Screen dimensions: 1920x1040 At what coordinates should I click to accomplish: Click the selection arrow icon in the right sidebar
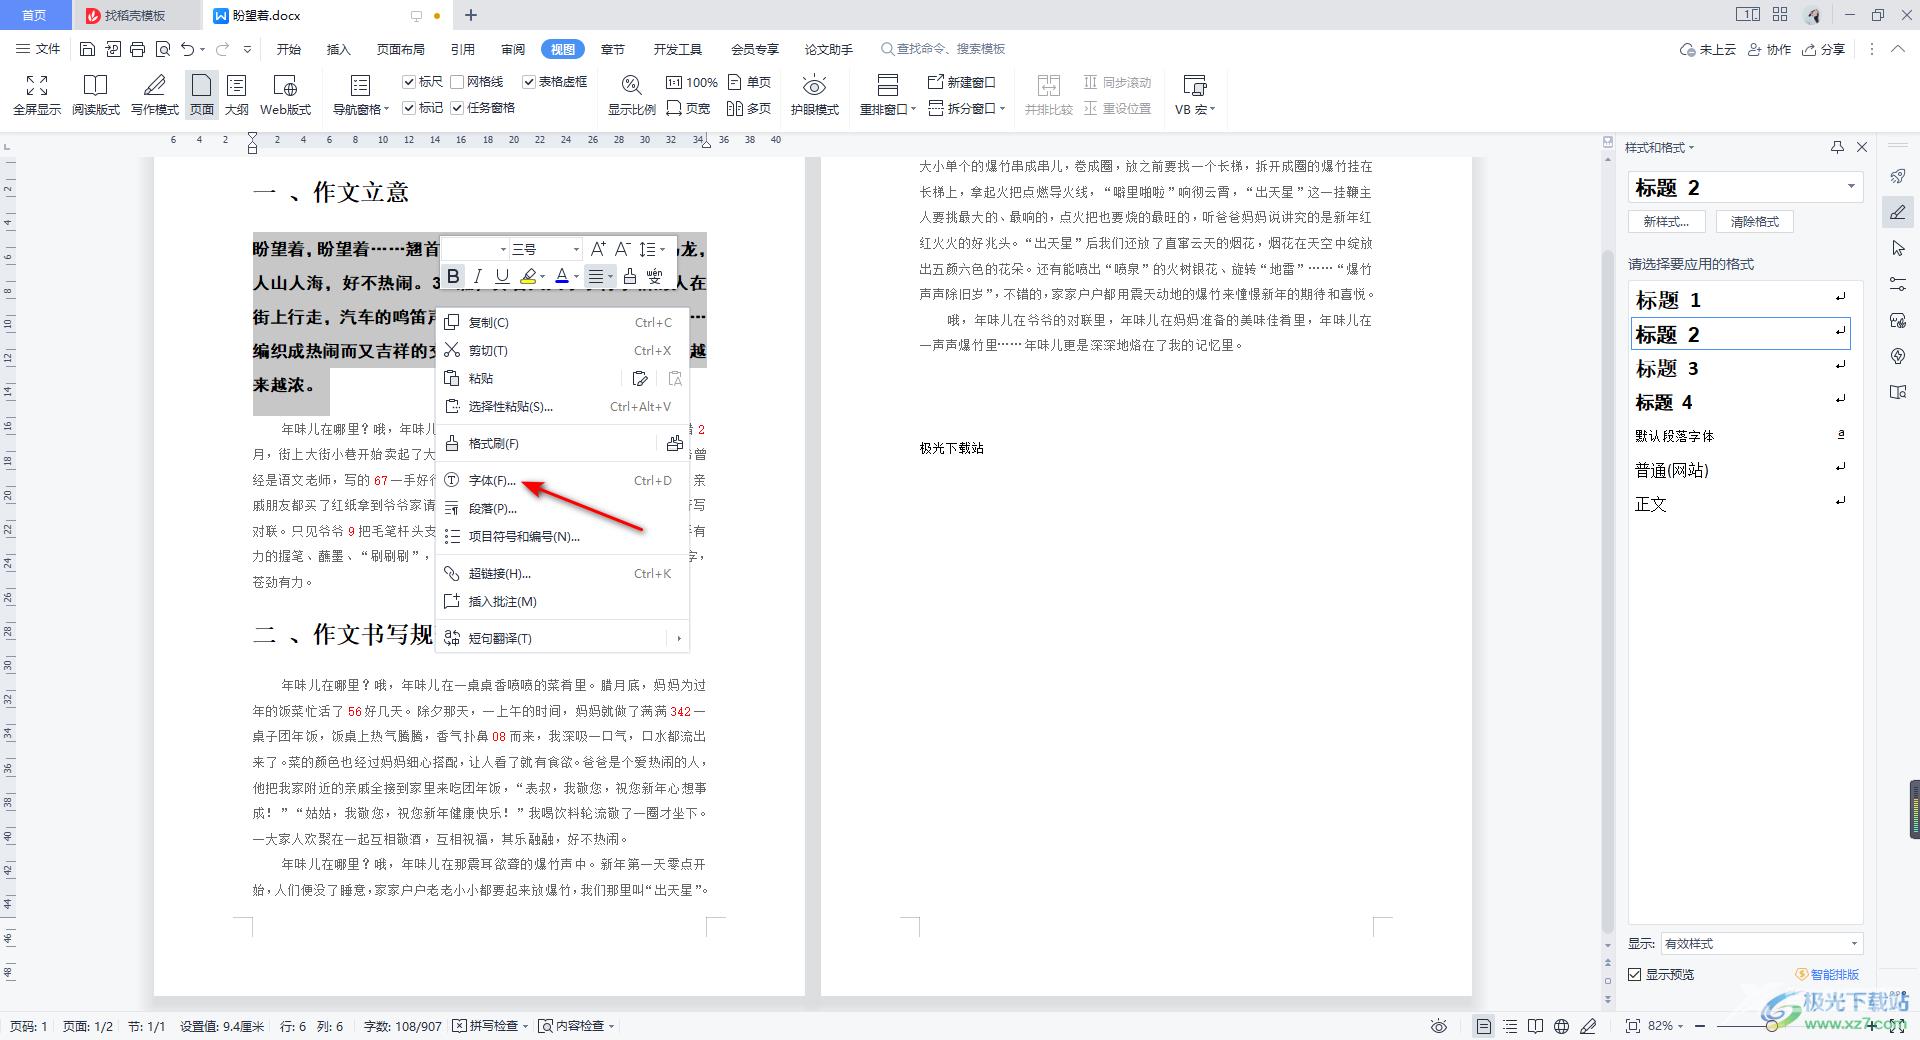[1898, 248]
